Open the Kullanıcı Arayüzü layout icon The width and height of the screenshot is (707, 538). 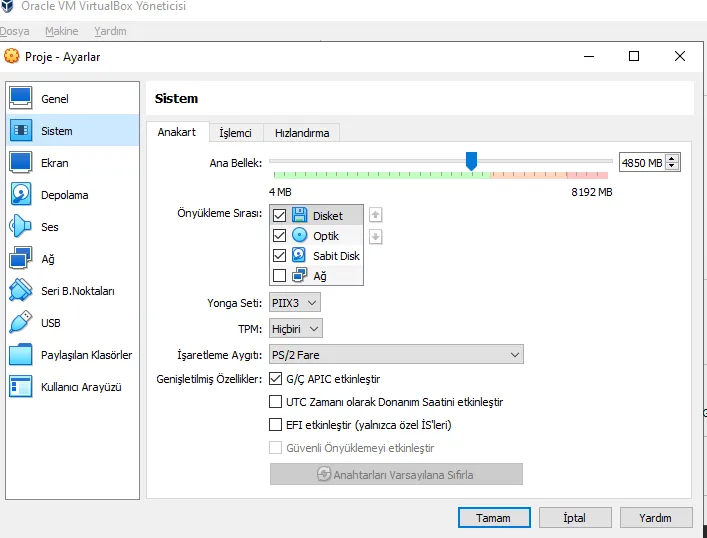20,386
